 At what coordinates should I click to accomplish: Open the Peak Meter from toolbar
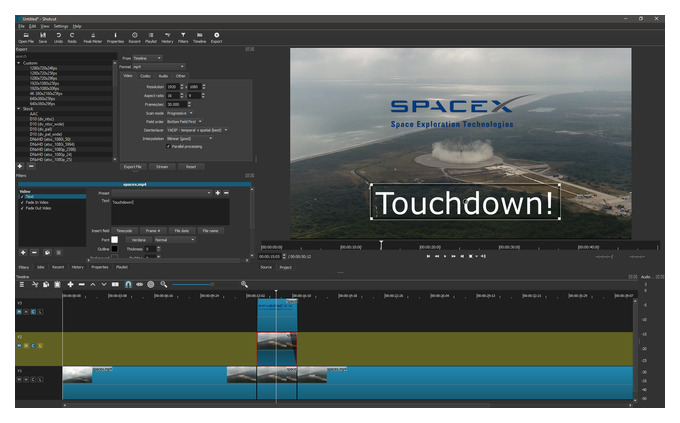pyautogui.click(x=92, y=38)
